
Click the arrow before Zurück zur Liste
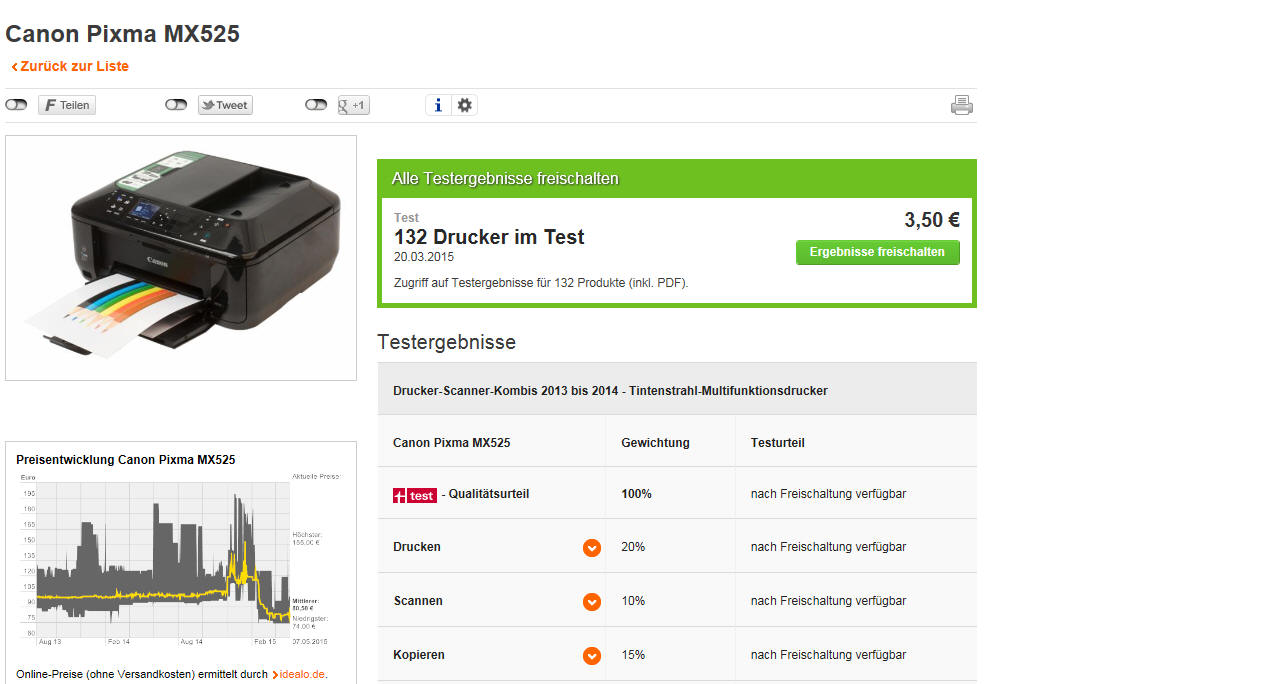[14, 67]
